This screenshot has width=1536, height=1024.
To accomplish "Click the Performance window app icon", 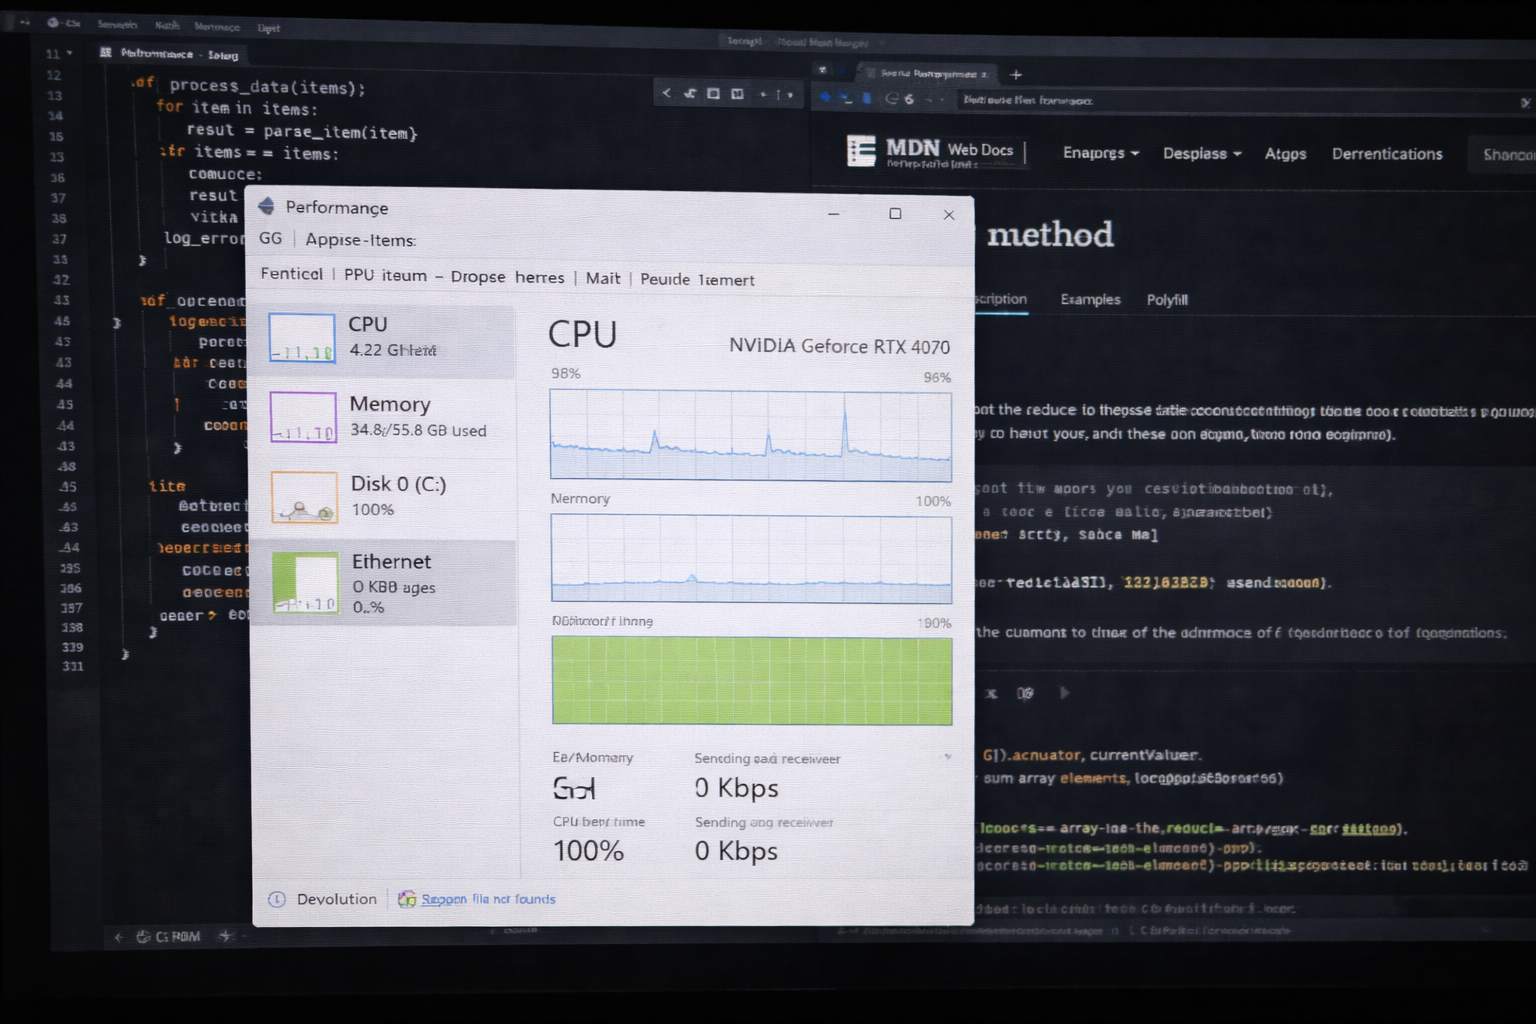I will (266, 206).
